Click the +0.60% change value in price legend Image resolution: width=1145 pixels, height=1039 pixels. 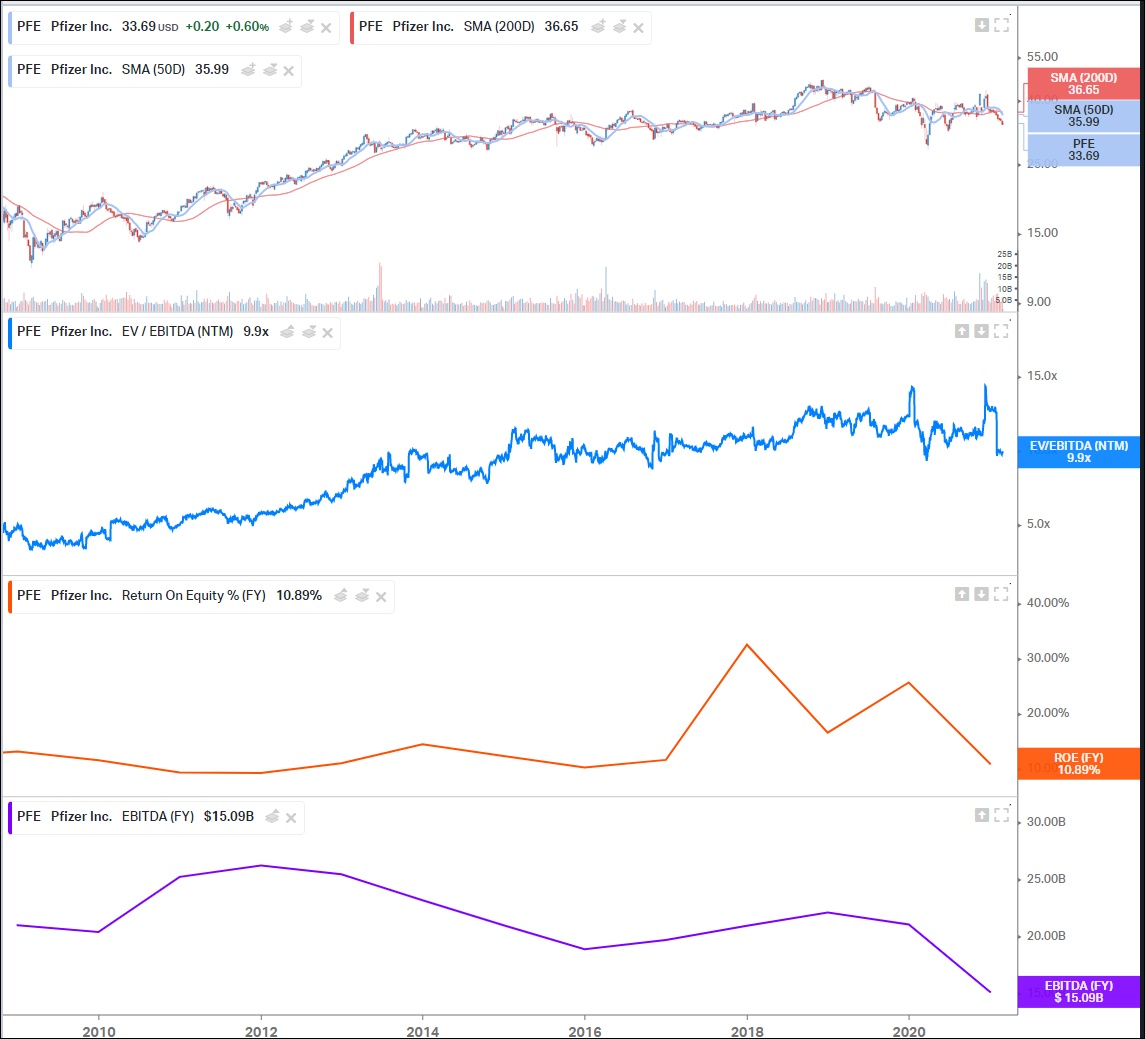247,27
